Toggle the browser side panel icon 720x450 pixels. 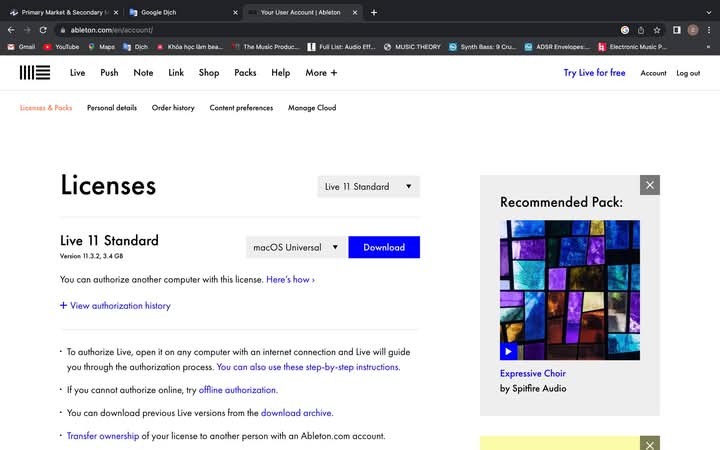[x=676, y=30]
